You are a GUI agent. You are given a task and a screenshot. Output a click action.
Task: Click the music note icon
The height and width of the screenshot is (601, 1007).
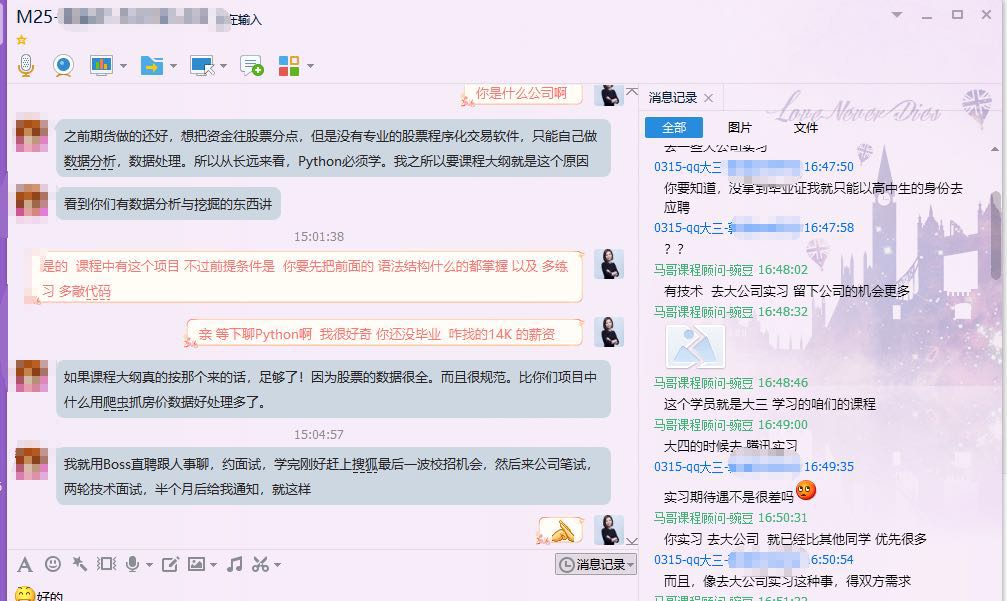(x=235, y=564)
